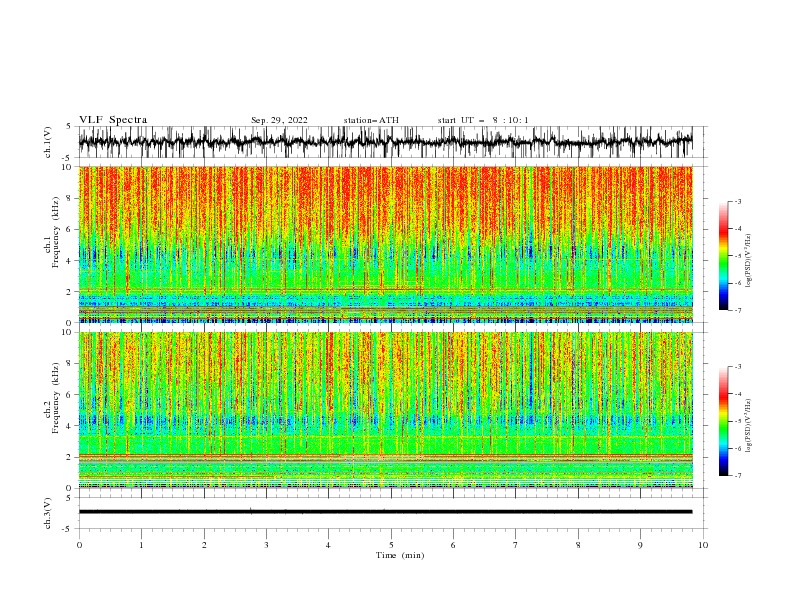Click the 'ch.3(V)' axis label
Image resolution: width=792 pixels, height=612 pixels.
pos(48,513)
